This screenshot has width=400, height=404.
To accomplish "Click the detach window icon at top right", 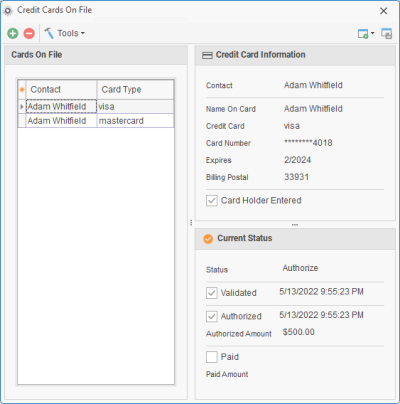I will 387,33.
